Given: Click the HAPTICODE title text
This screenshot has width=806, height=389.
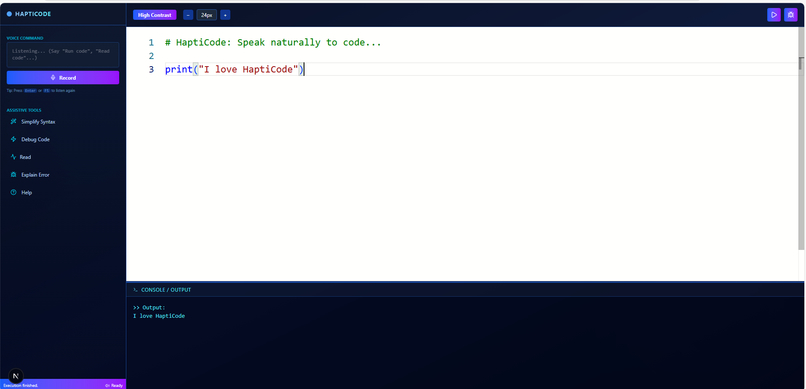Looking at the screenshot, I should tap(33, 14).
